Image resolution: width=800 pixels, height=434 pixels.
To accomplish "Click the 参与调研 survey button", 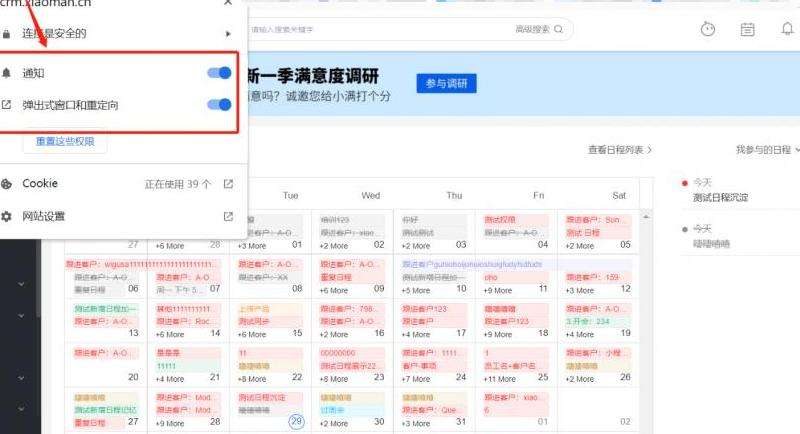I will [x=446, y=82].
